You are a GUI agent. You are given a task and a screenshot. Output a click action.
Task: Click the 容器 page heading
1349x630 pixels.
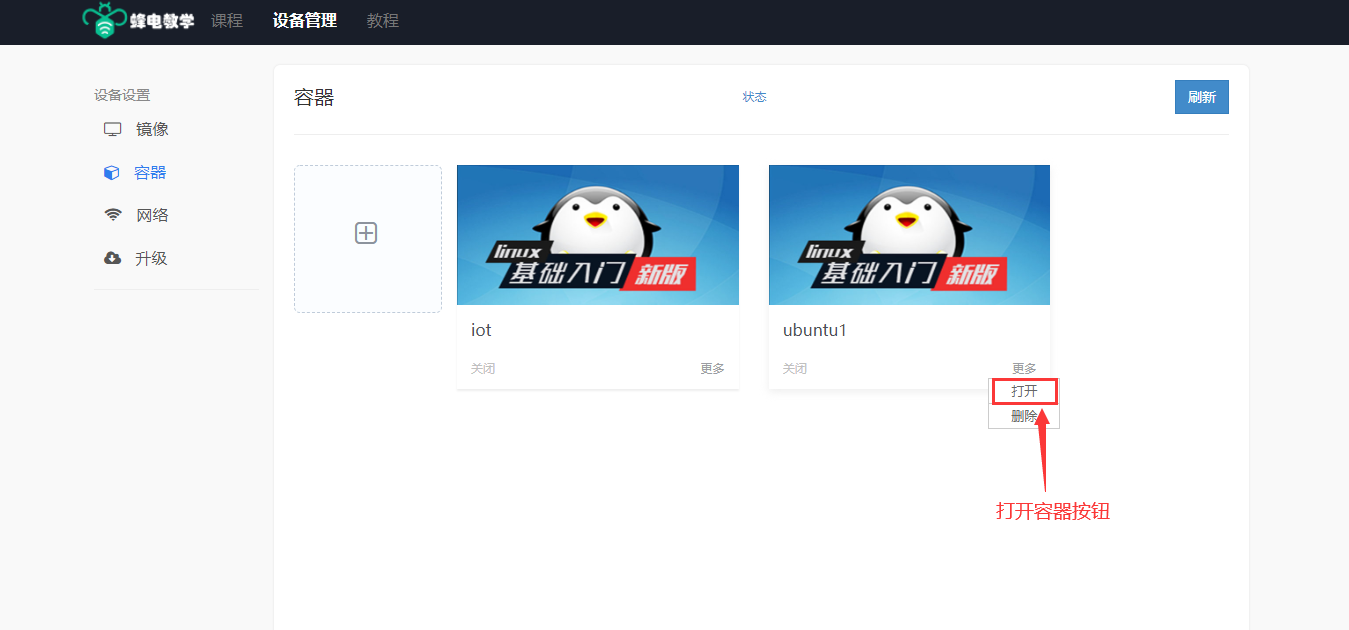[x=314, y=97]
